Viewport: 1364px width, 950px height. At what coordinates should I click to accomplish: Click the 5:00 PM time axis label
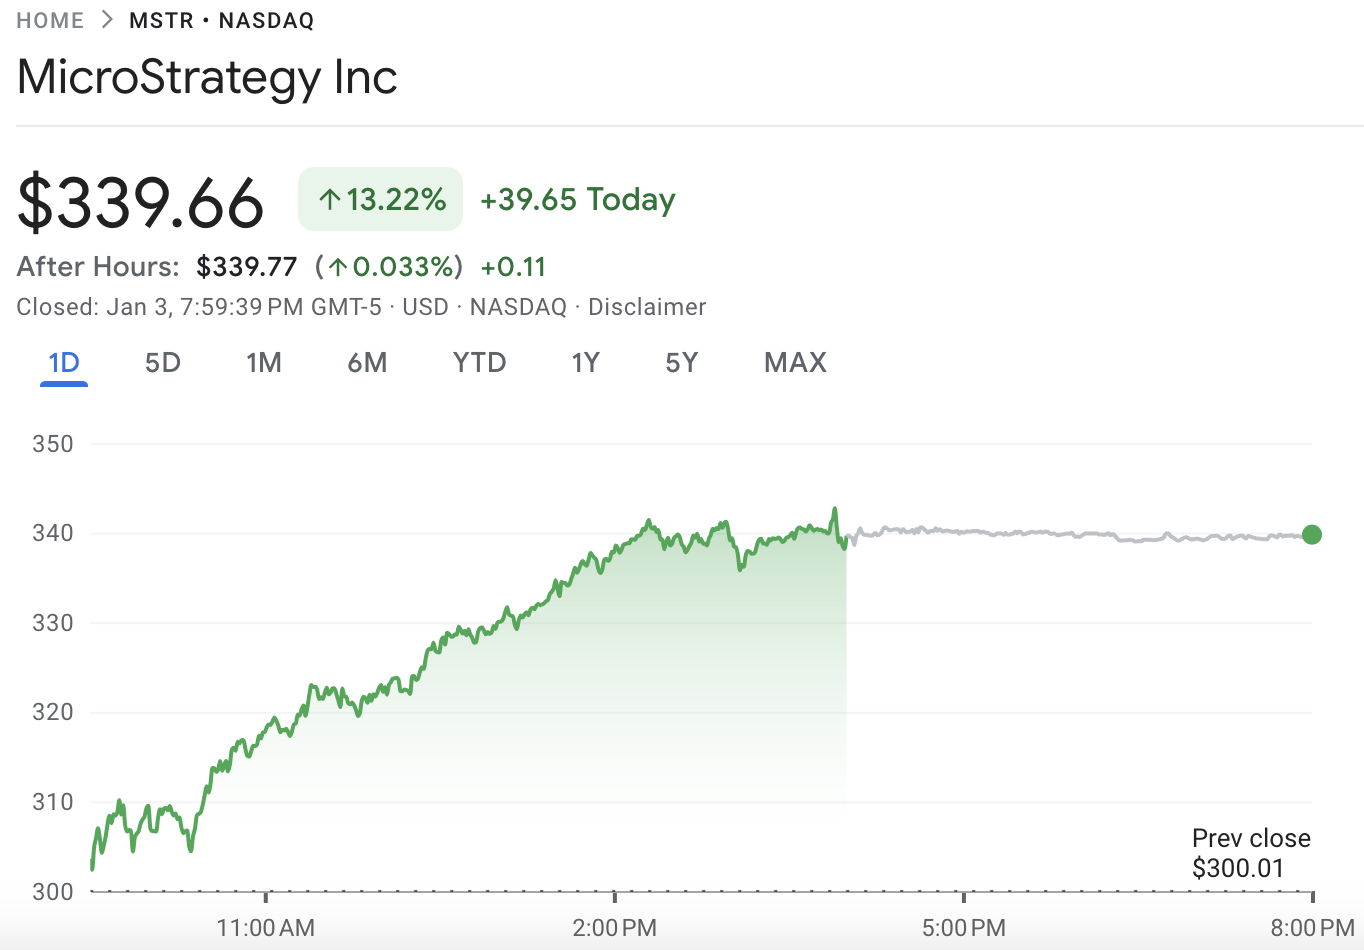pos(963,928)
